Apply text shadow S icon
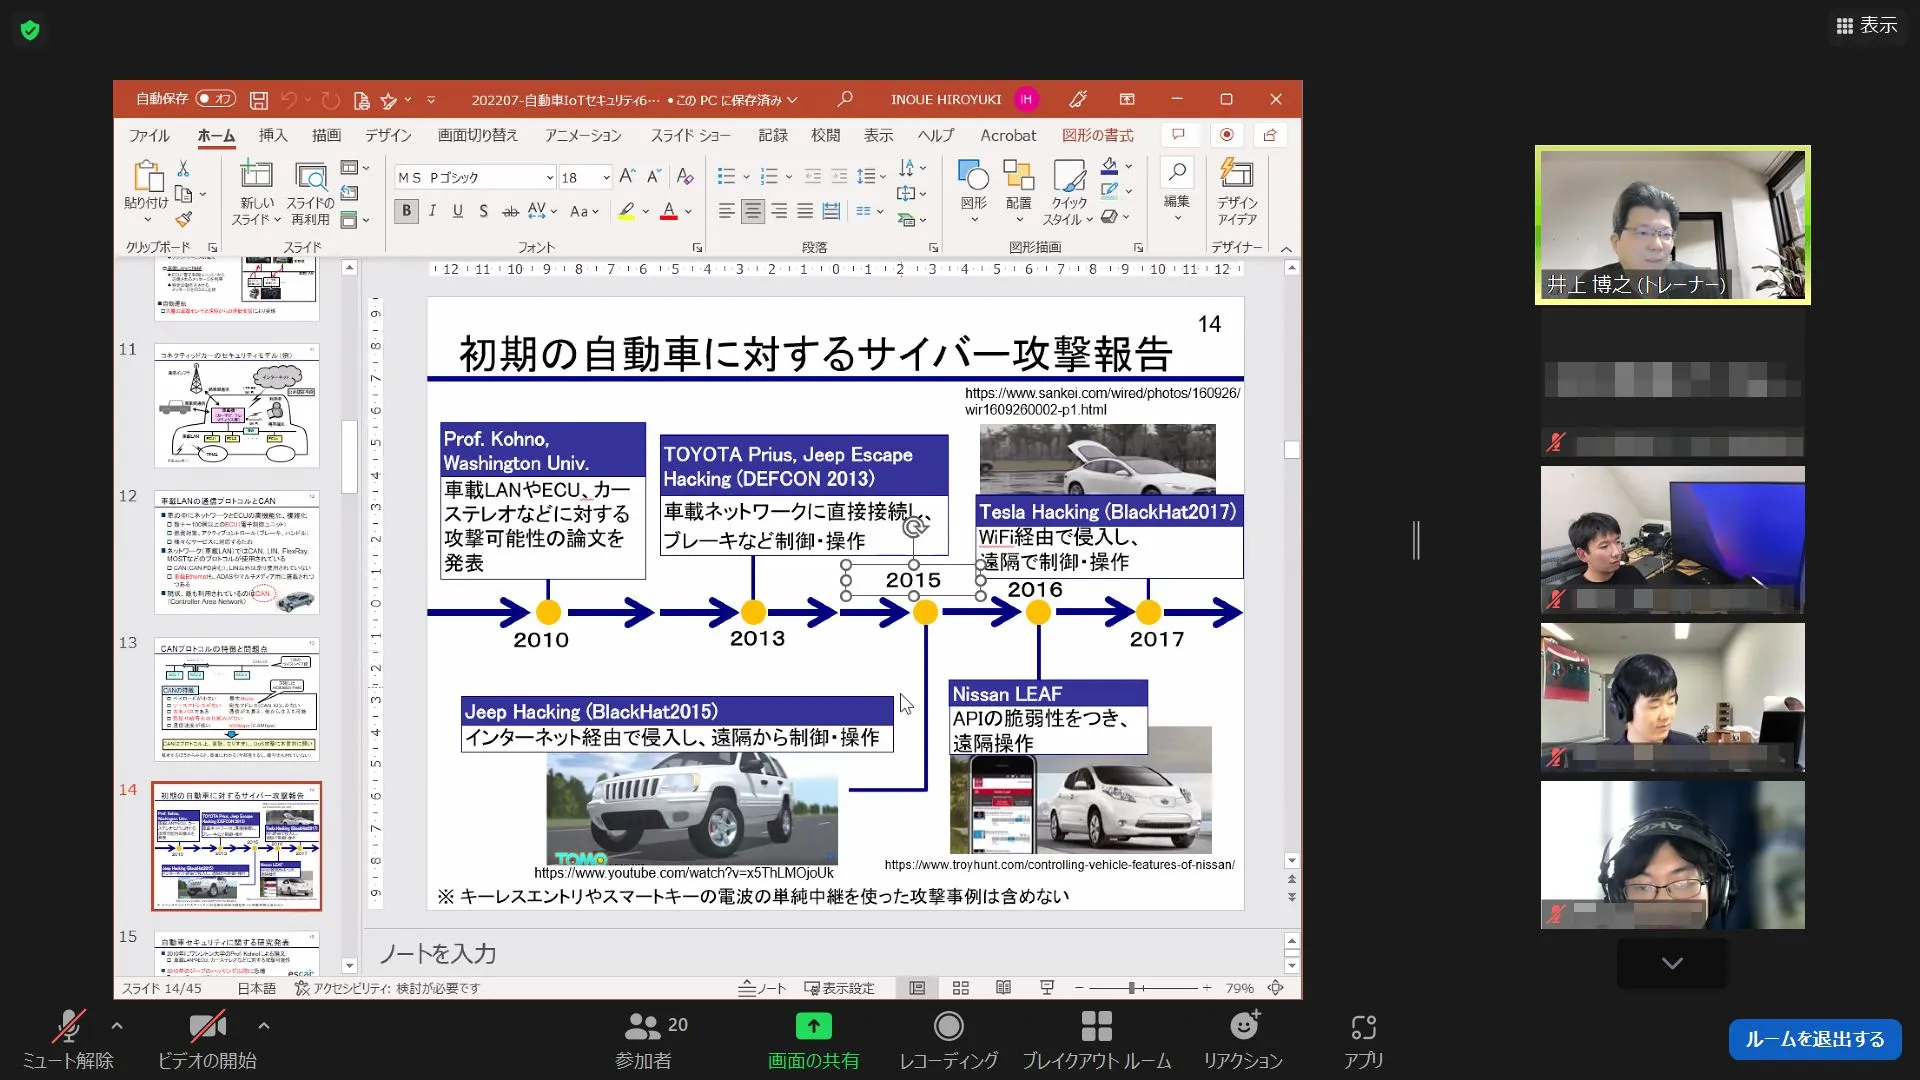 tap(484, 211)
